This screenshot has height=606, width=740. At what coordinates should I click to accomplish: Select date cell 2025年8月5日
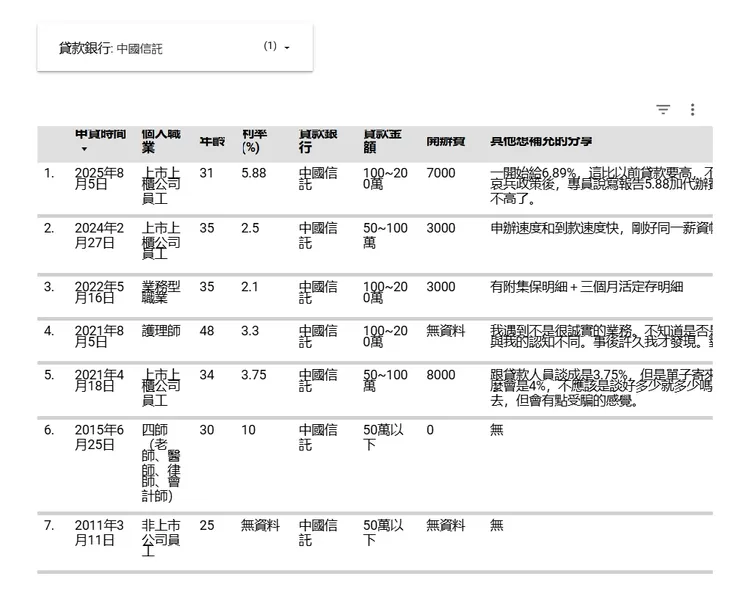pos(99,178)
